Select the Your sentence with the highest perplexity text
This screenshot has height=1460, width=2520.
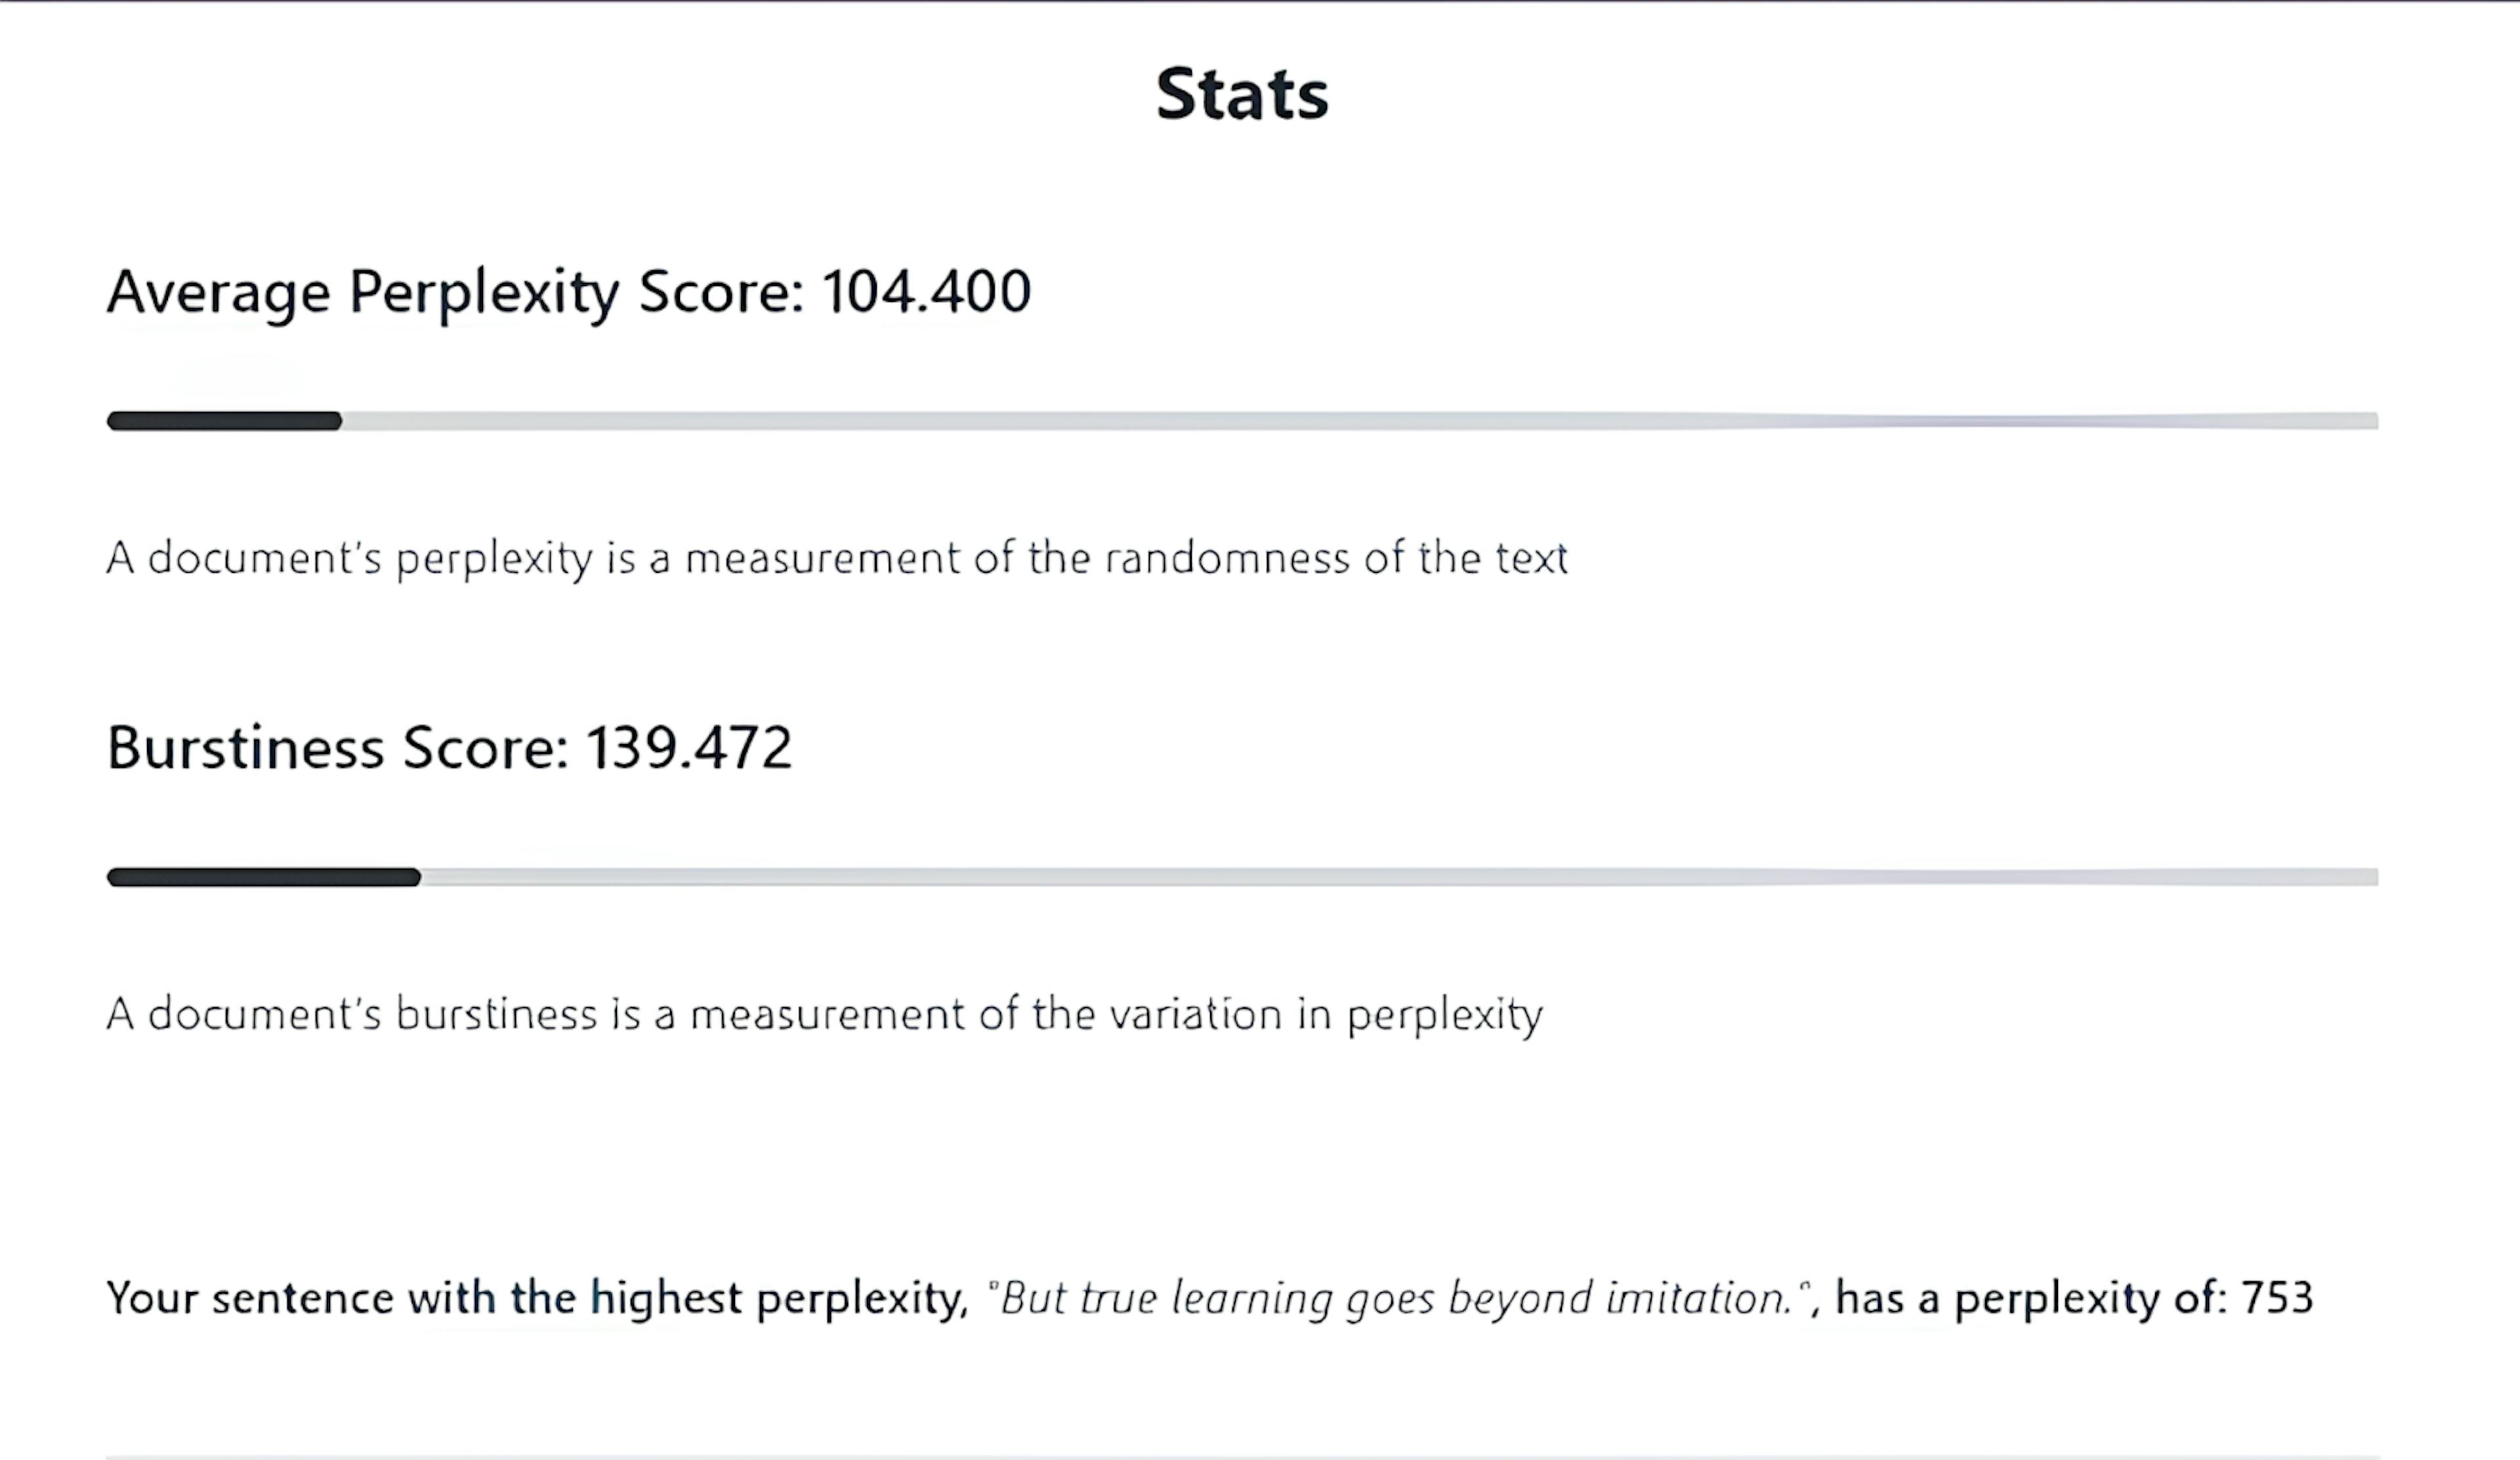coord(538,1299)
